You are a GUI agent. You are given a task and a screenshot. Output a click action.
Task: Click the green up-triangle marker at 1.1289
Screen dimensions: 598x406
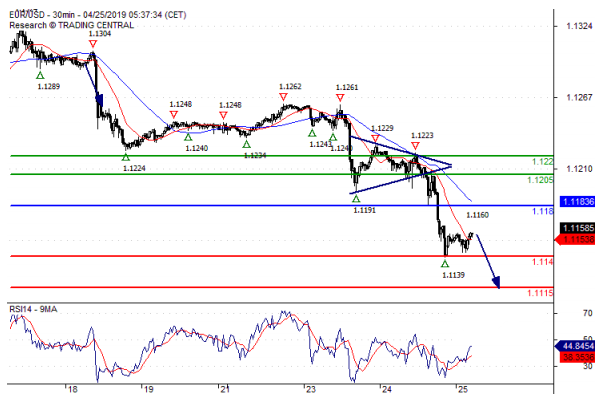(40, 75)
